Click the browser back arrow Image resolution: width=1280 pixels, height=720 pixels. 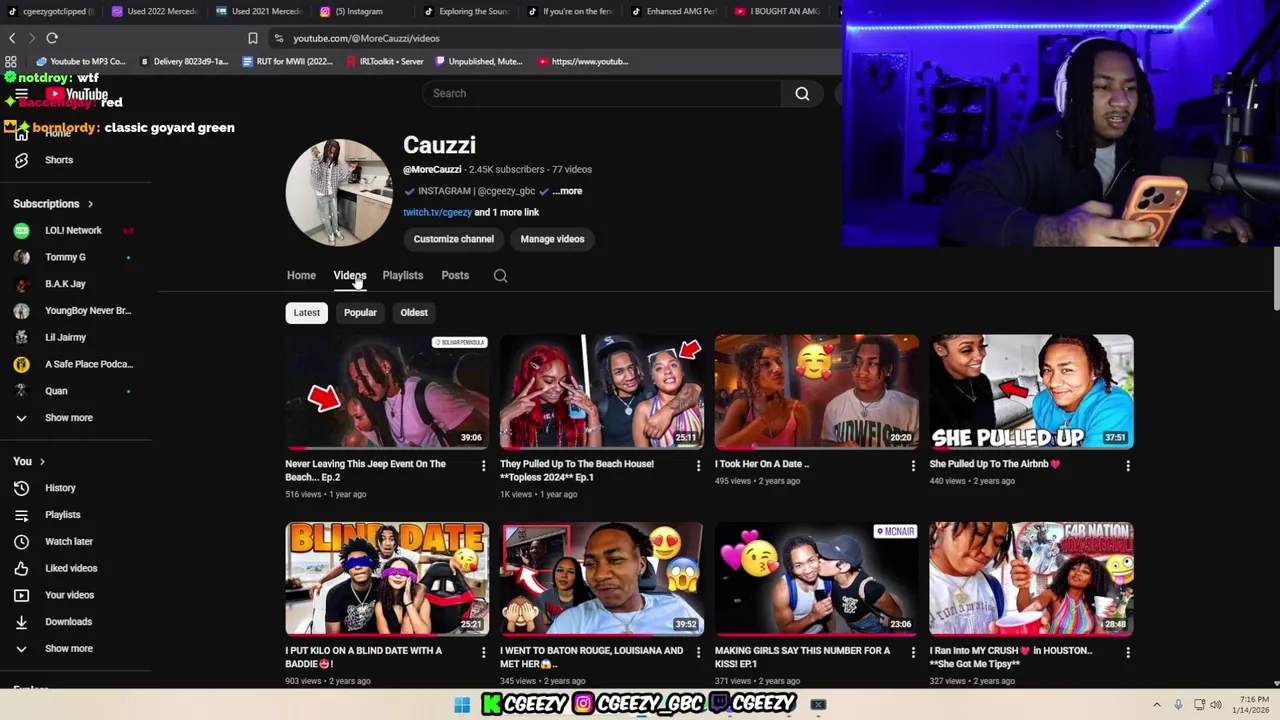12,38
